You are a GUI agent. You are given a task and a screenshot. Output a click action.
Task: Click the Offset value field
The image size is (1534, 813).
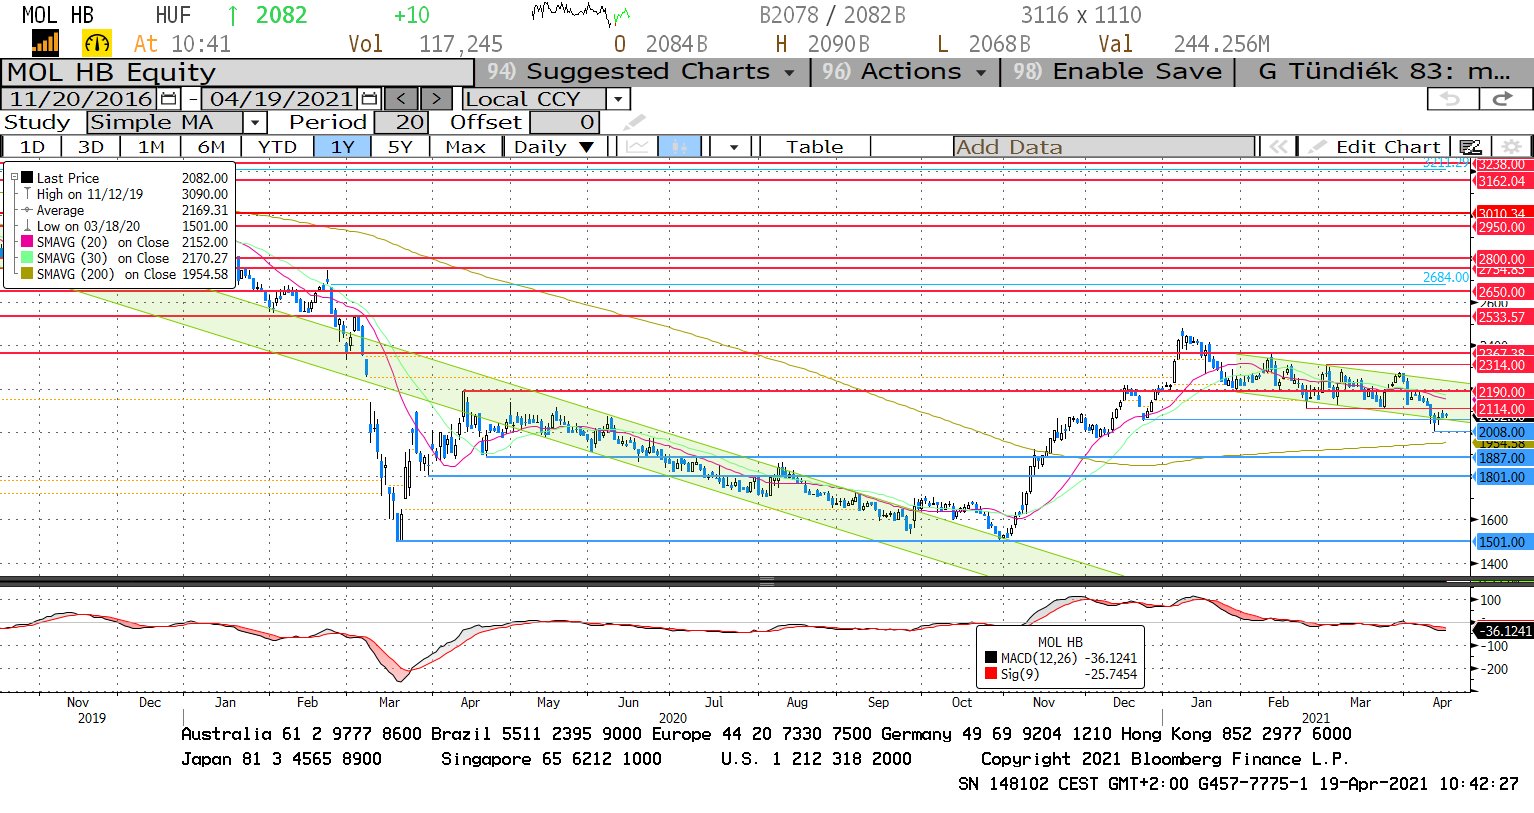pyautogui.click(x=564, y=123)
